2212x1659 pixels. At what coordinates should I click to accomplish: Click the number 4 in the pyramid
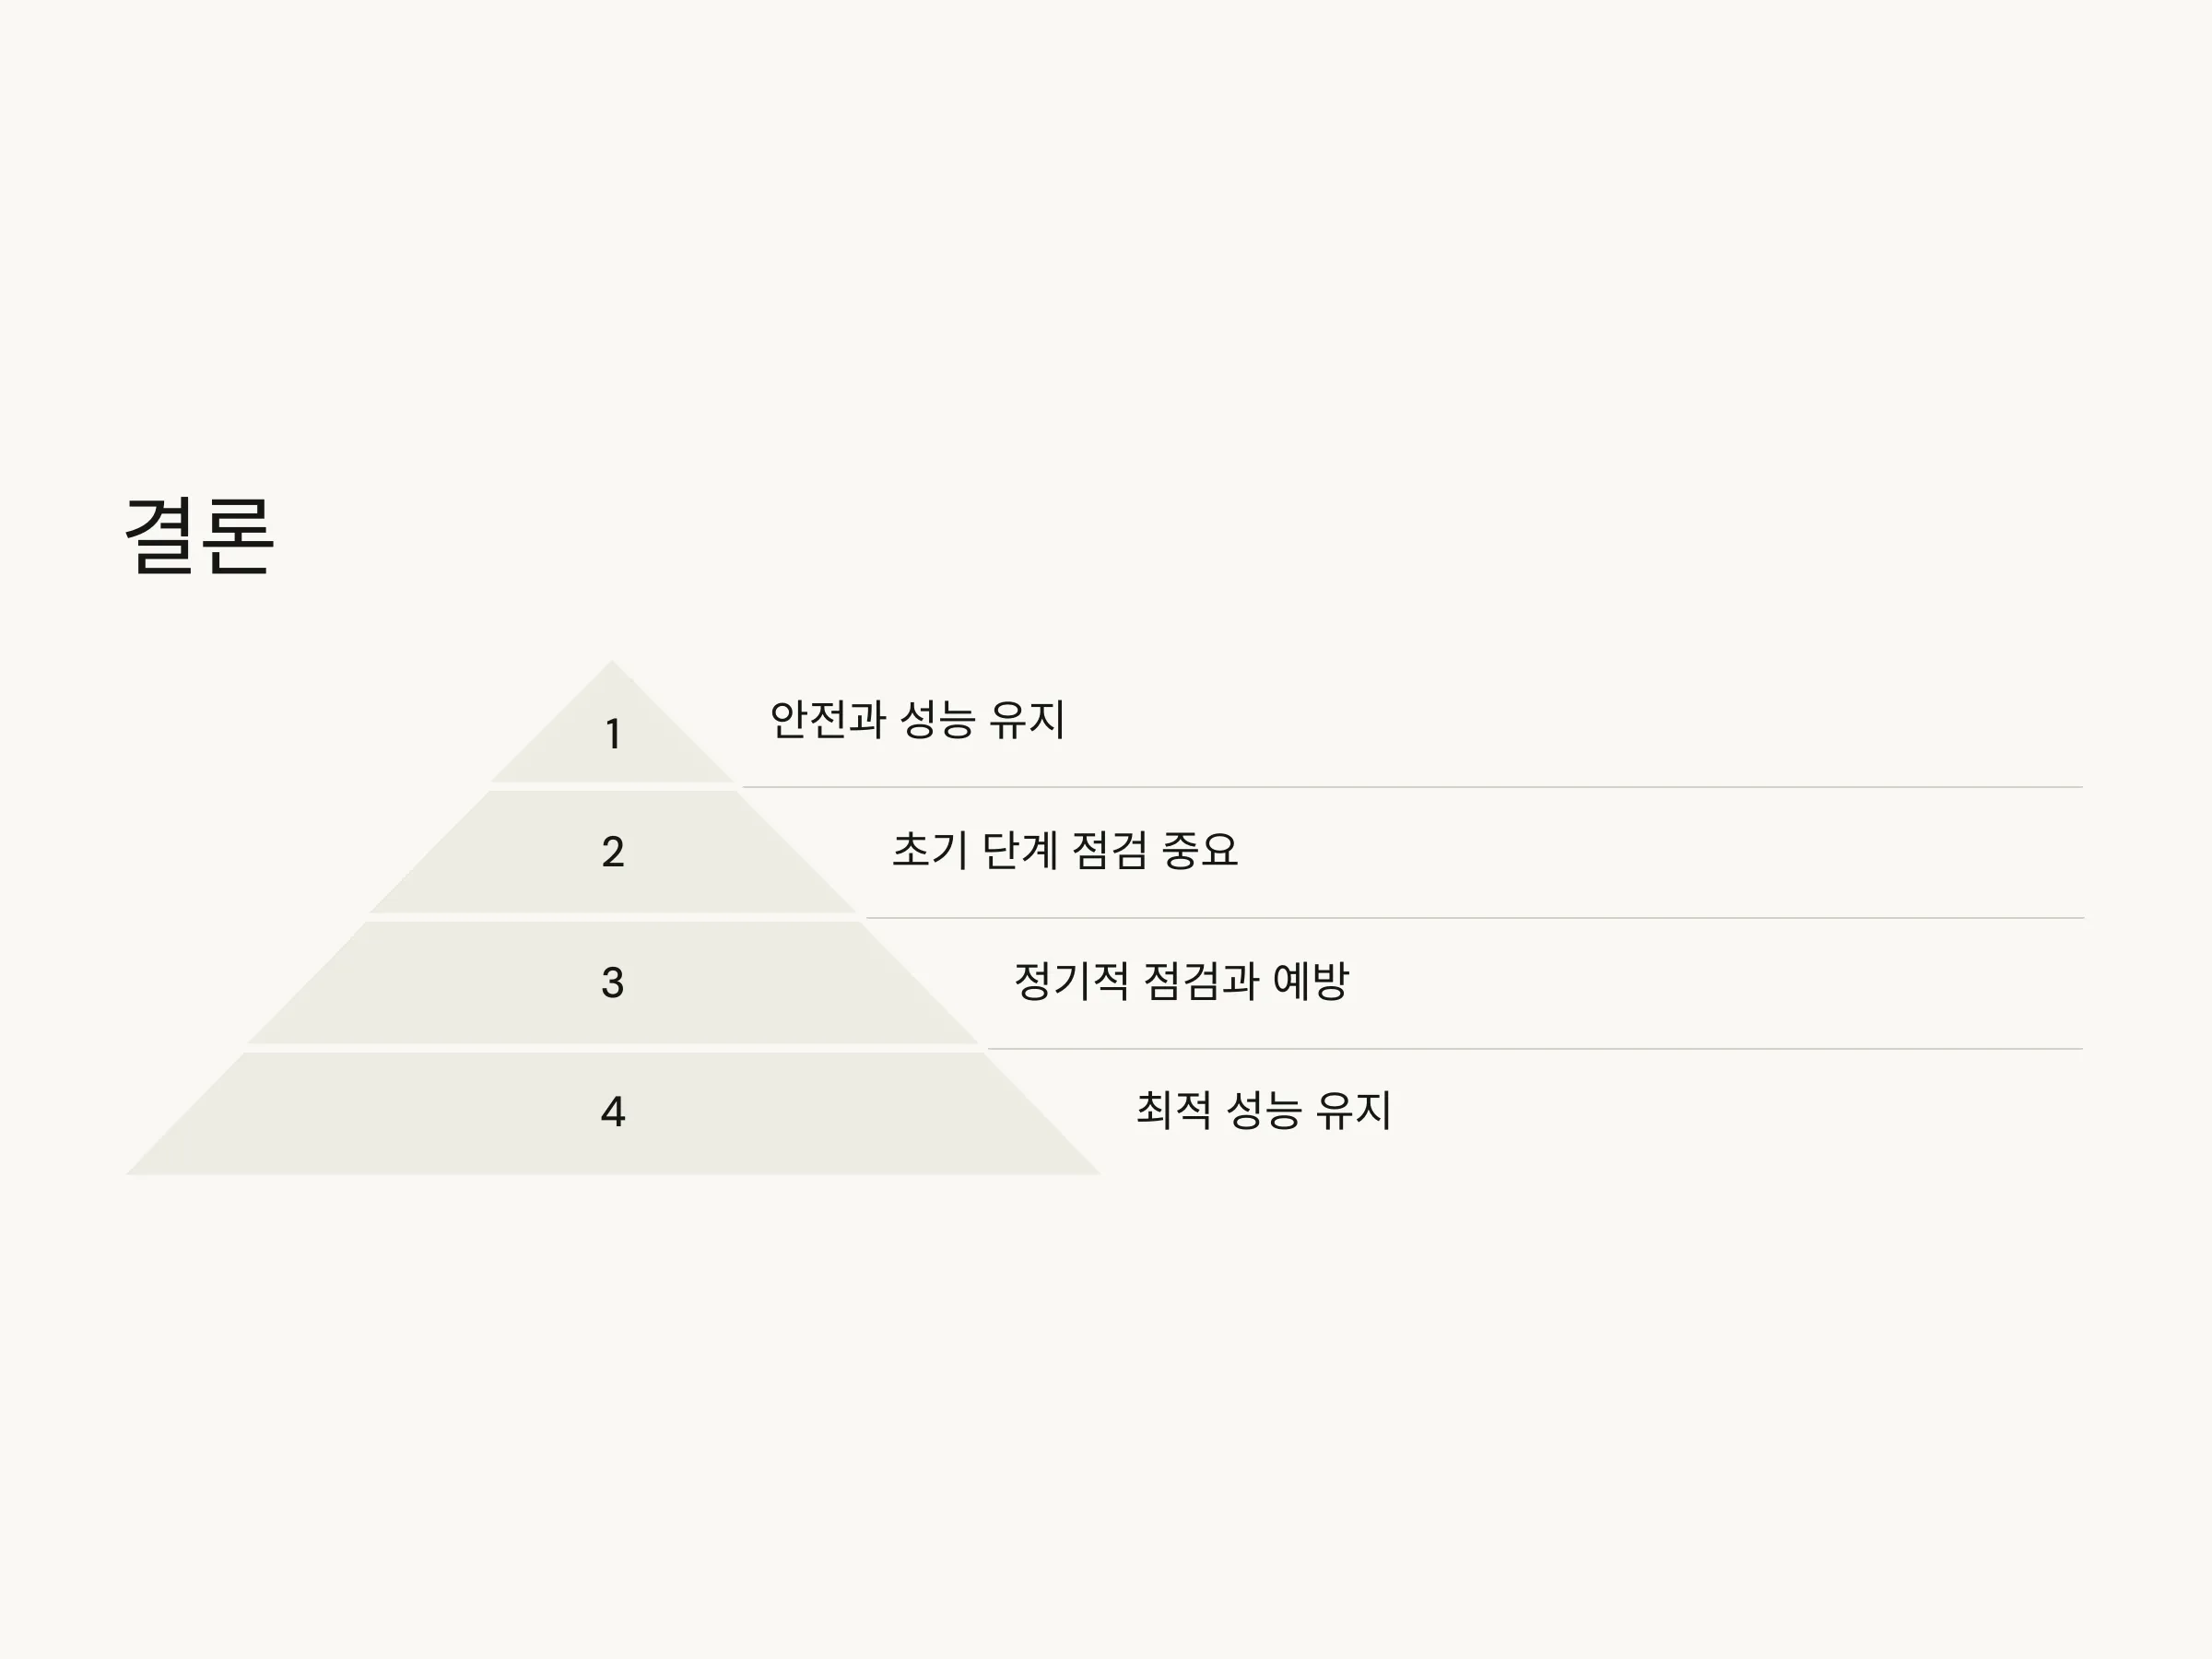click(x=613, y=1112)
